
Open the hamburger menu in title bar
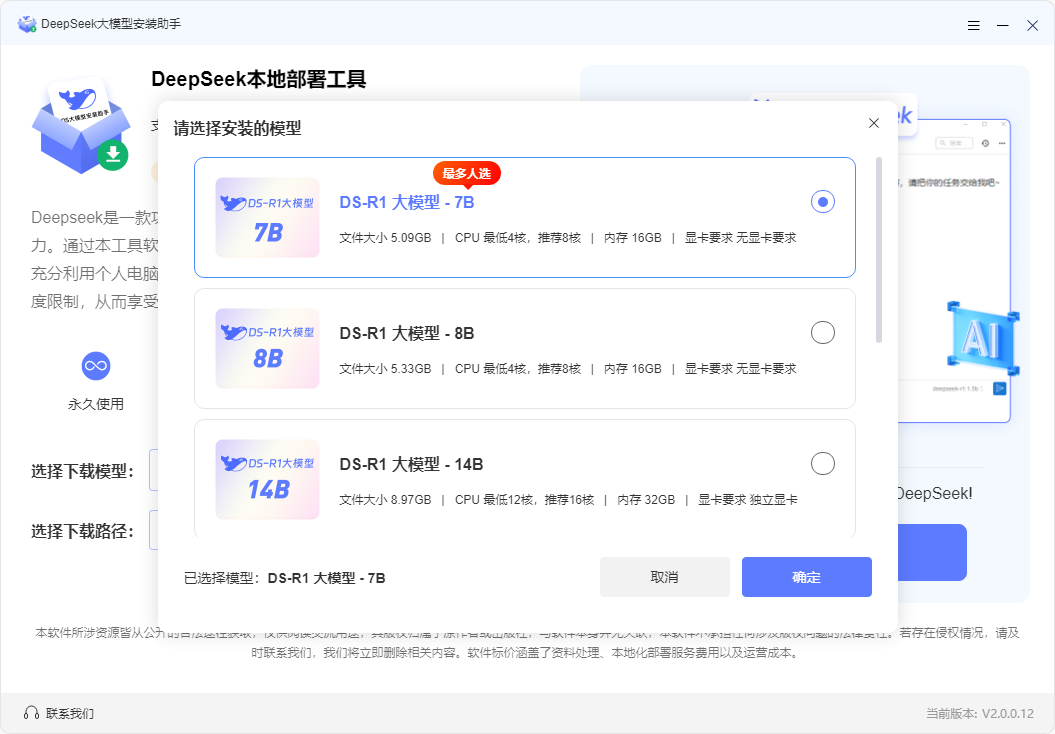coord(974,25)
